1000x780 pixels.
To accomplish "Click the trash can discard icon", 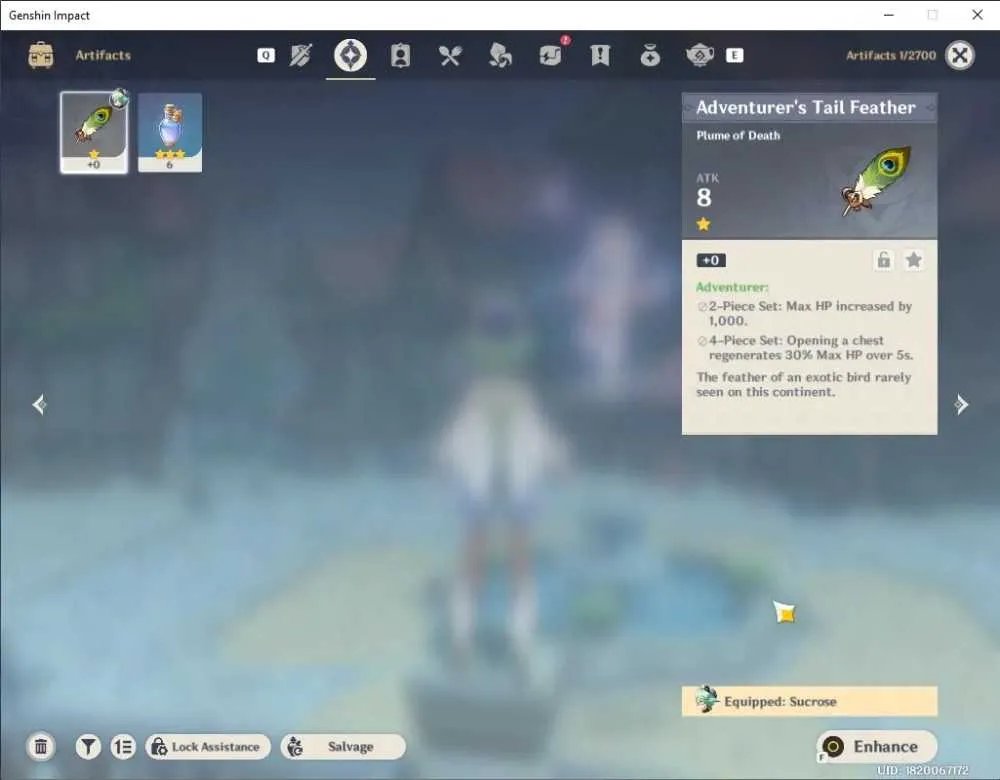I will pos(41,746).
